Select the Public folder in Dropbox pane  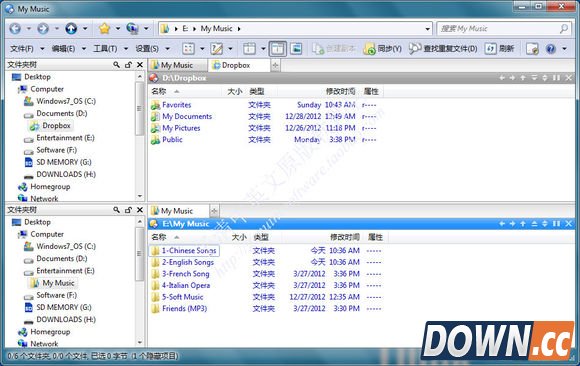click(x=172, y=140)
